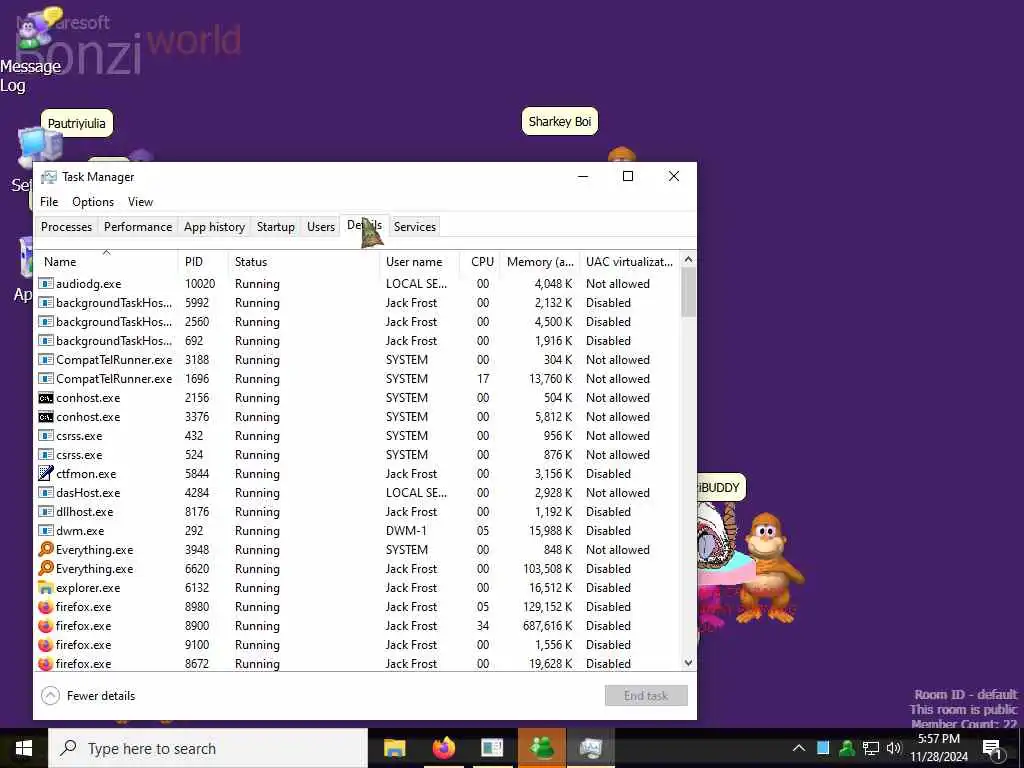The width and height of the screenshot is (1024, 768).
Task: Switch to the Startup tab
Action: pyautogui.click(x=276, y=227)
